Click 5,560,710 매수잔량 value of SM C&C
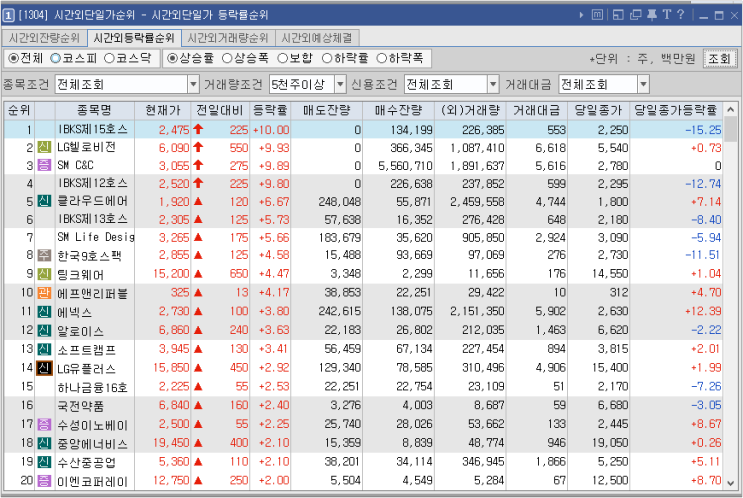 (405, 165)
